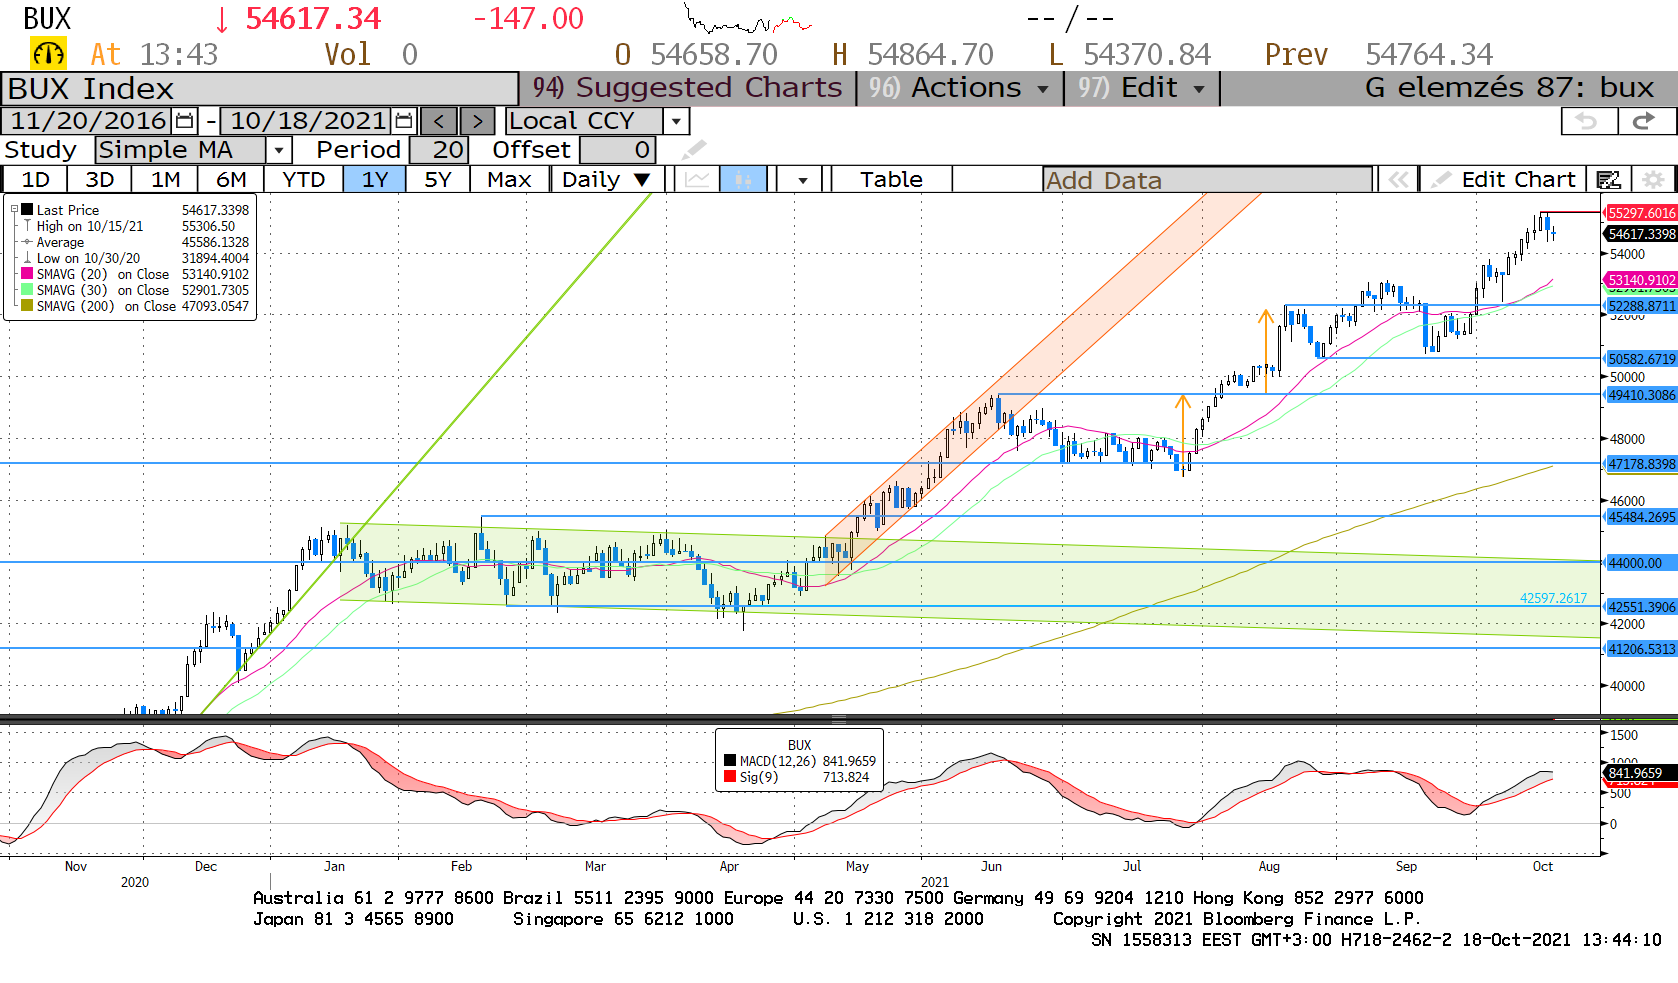Click the Offset value field

(x=617, y=150)
